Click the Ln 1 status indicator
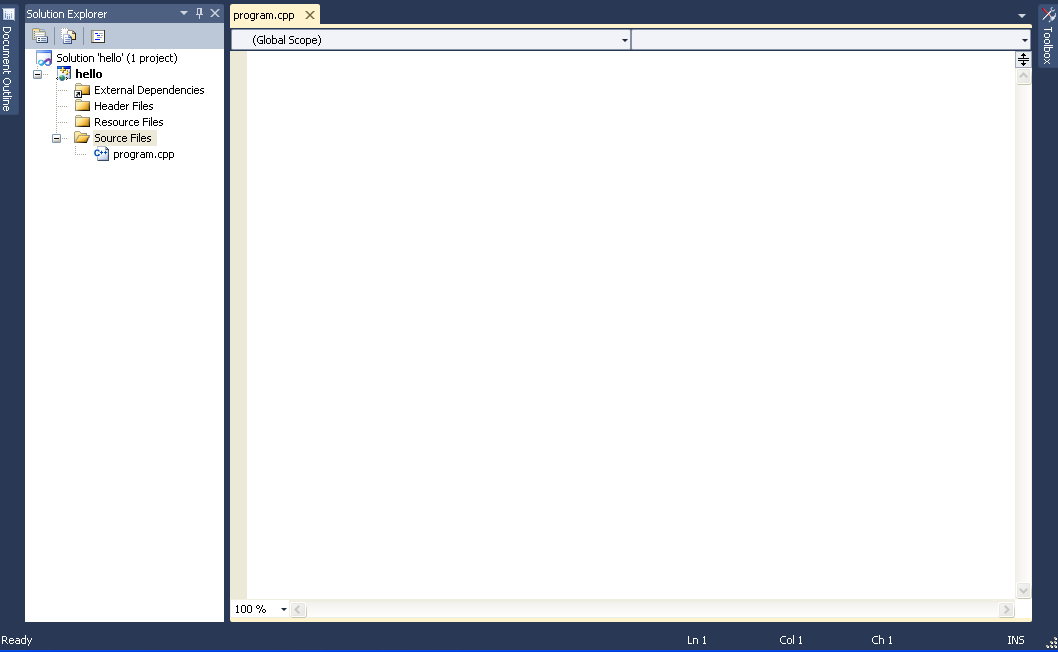 point(697,640)
